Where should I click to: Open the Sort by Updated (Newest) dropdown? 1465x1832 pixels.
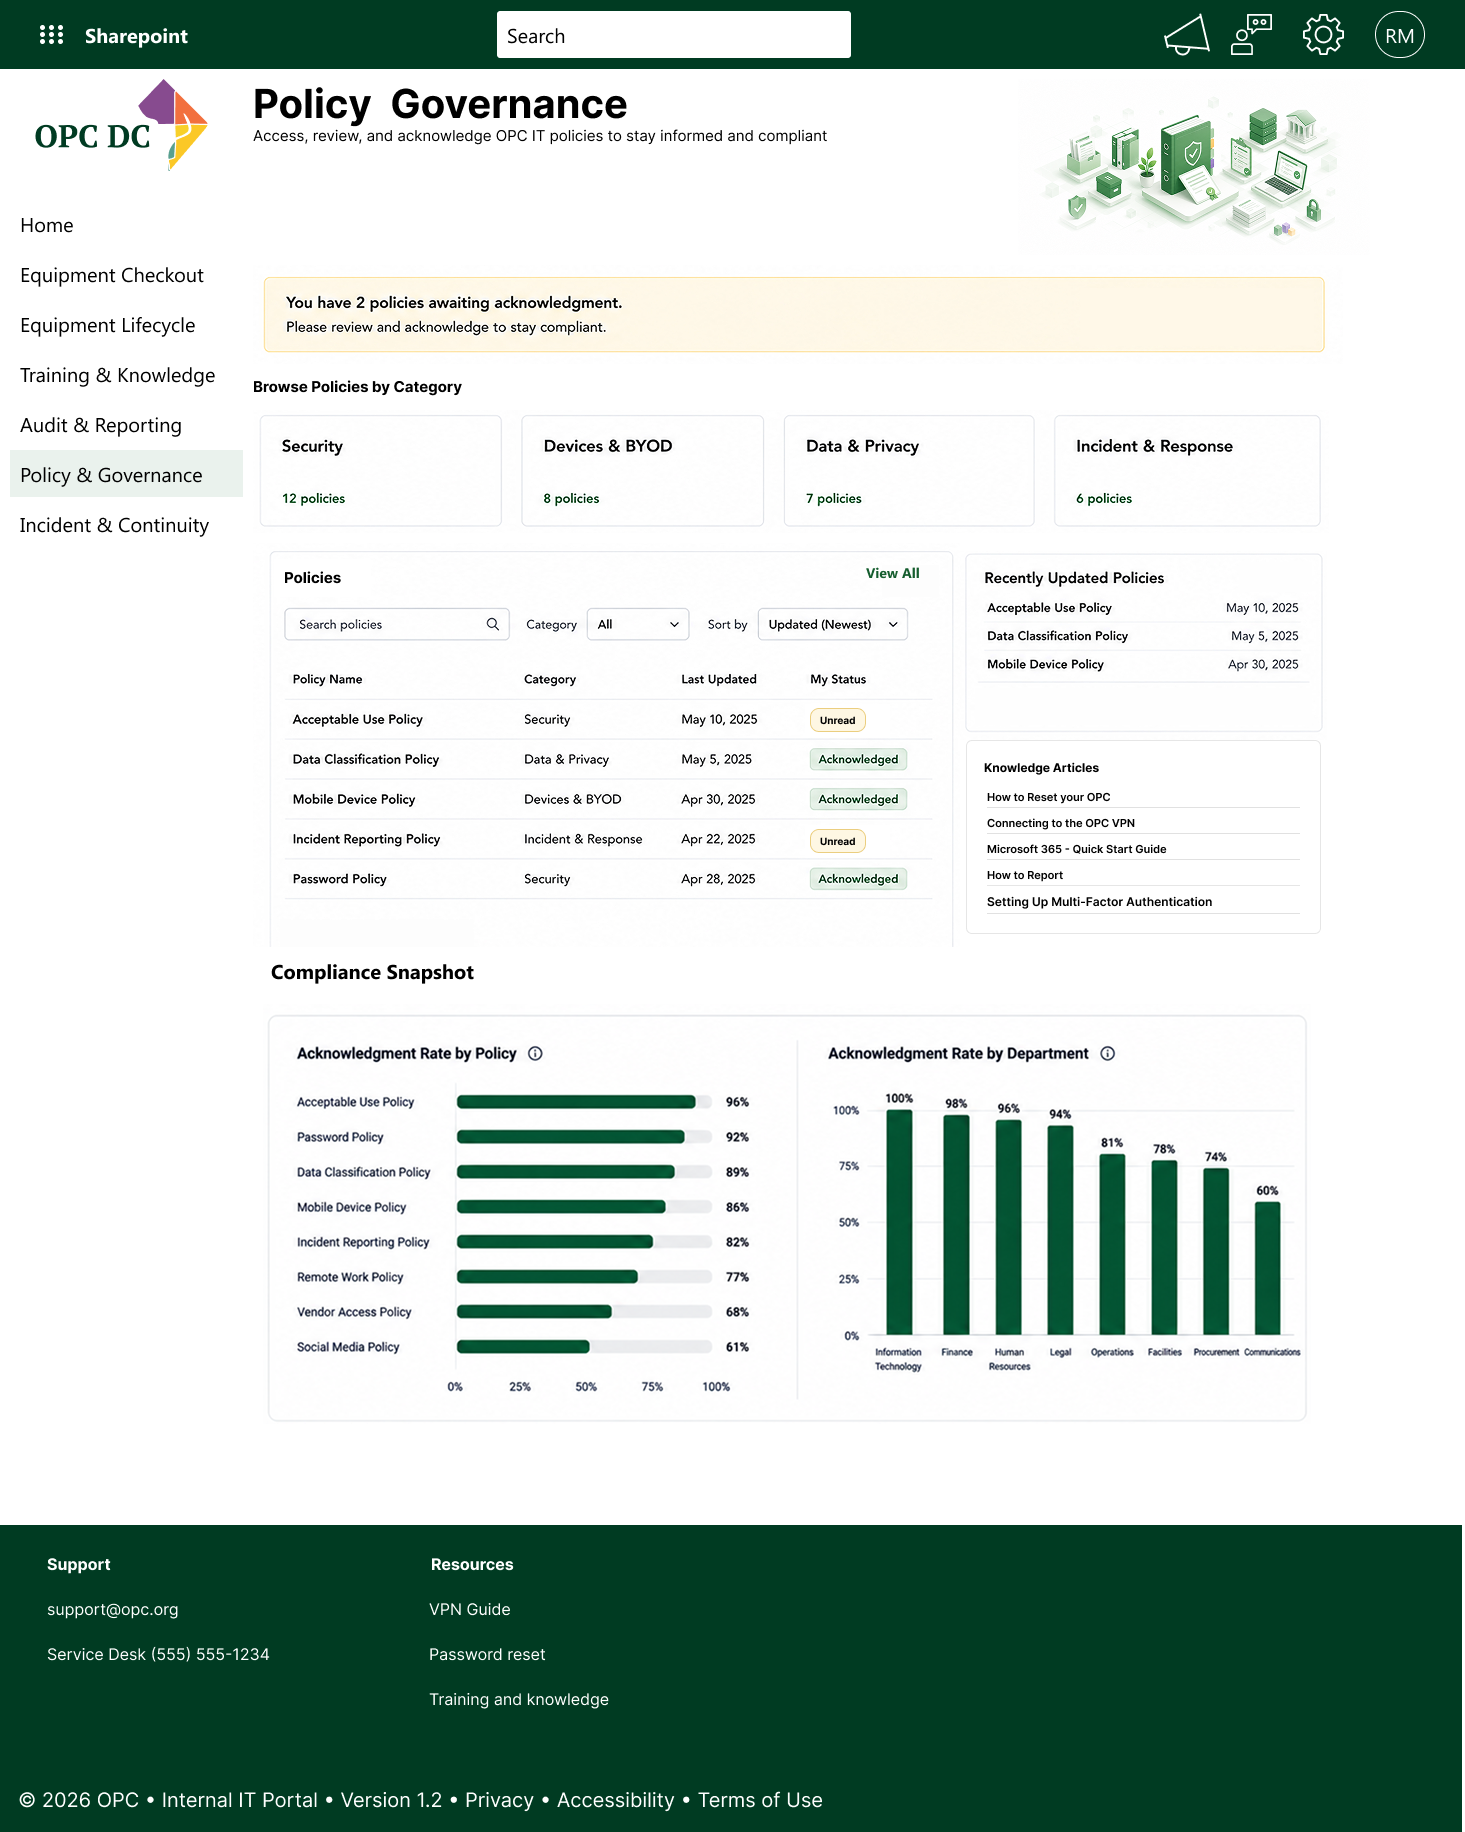(833, 624)
